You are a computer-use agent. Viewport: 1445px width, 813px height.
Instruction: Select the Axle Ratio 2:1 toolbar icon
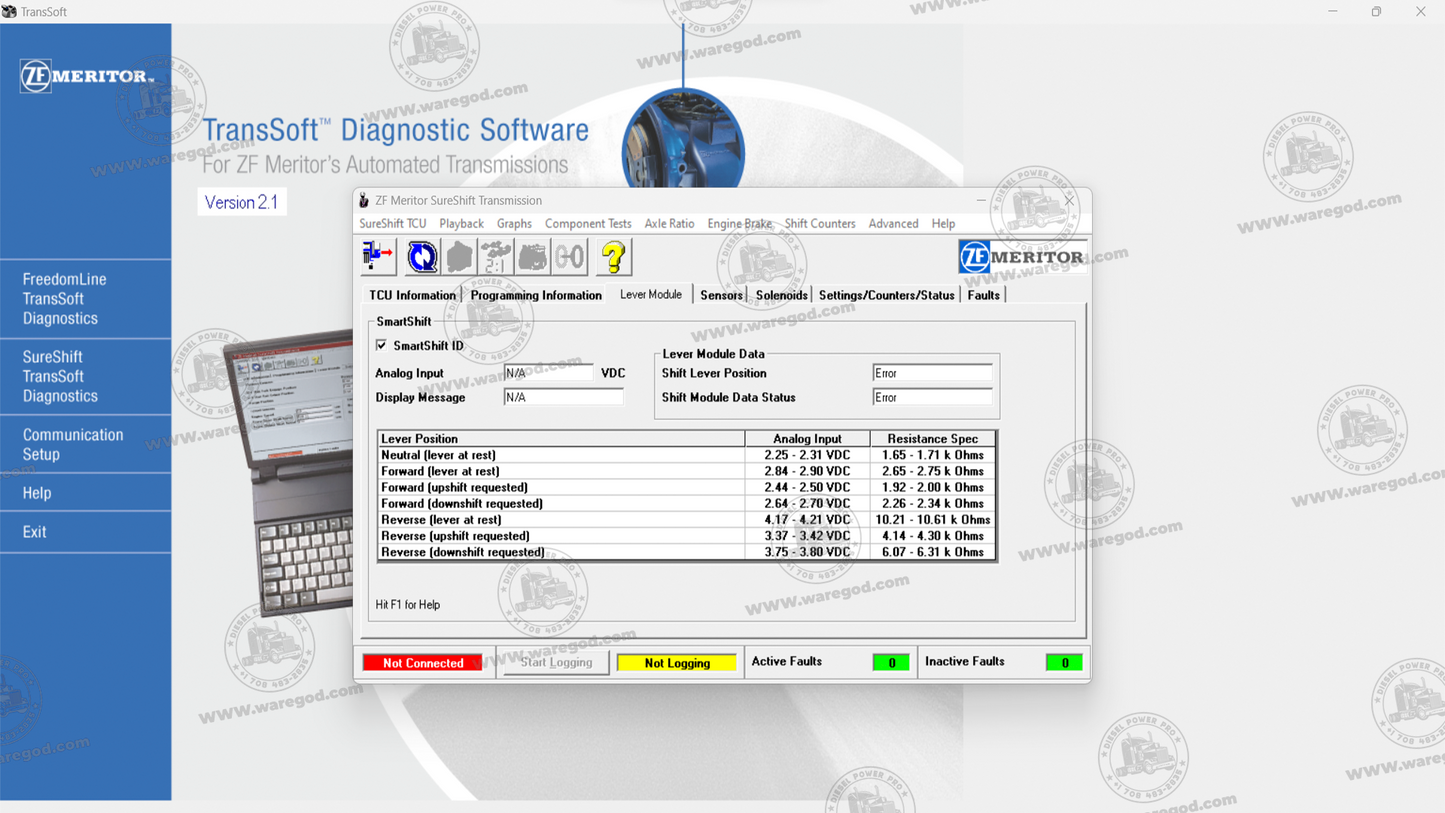coord(494,256)
